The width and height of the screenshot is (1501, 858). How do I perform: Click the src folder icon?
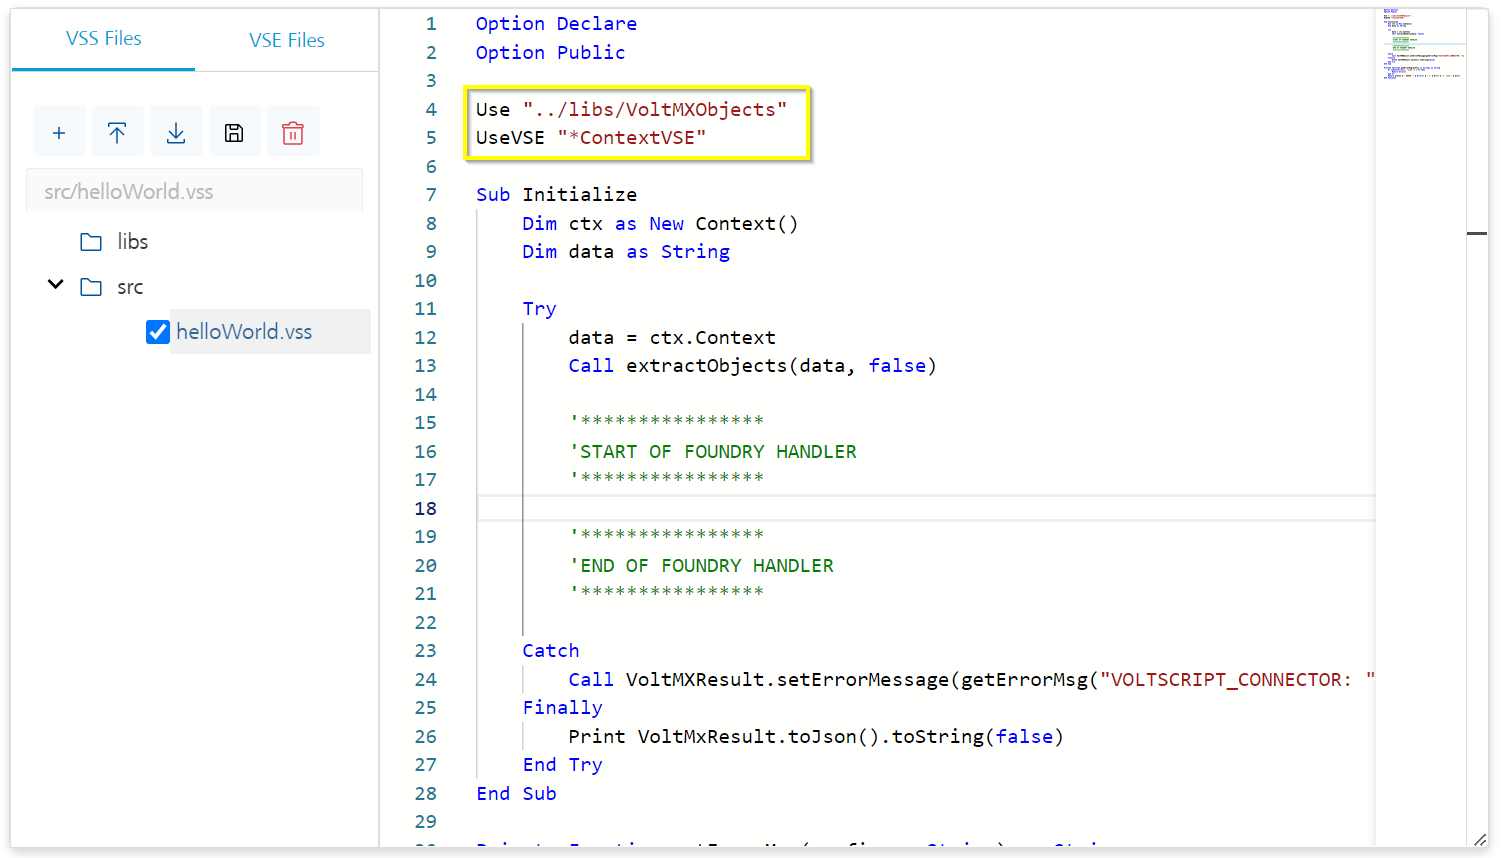coord(91,287)
